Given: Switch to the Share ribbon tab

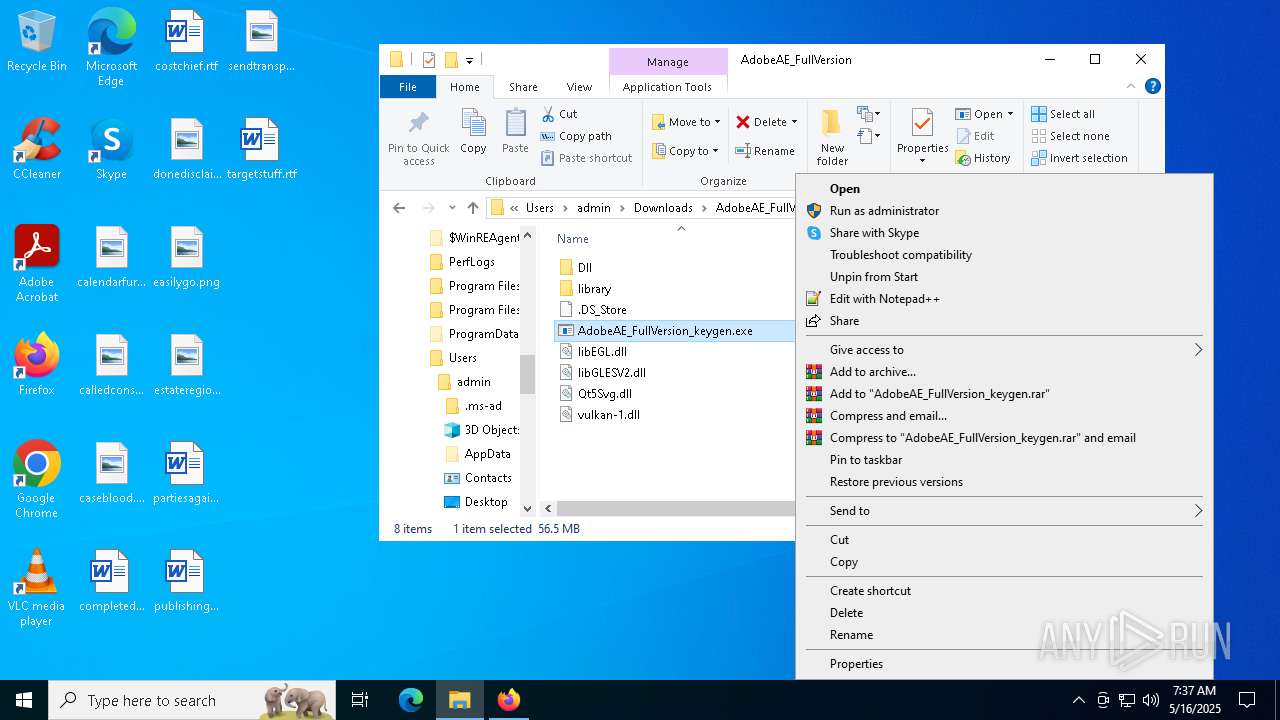Looking at the screenshot, I should (523, 87).
